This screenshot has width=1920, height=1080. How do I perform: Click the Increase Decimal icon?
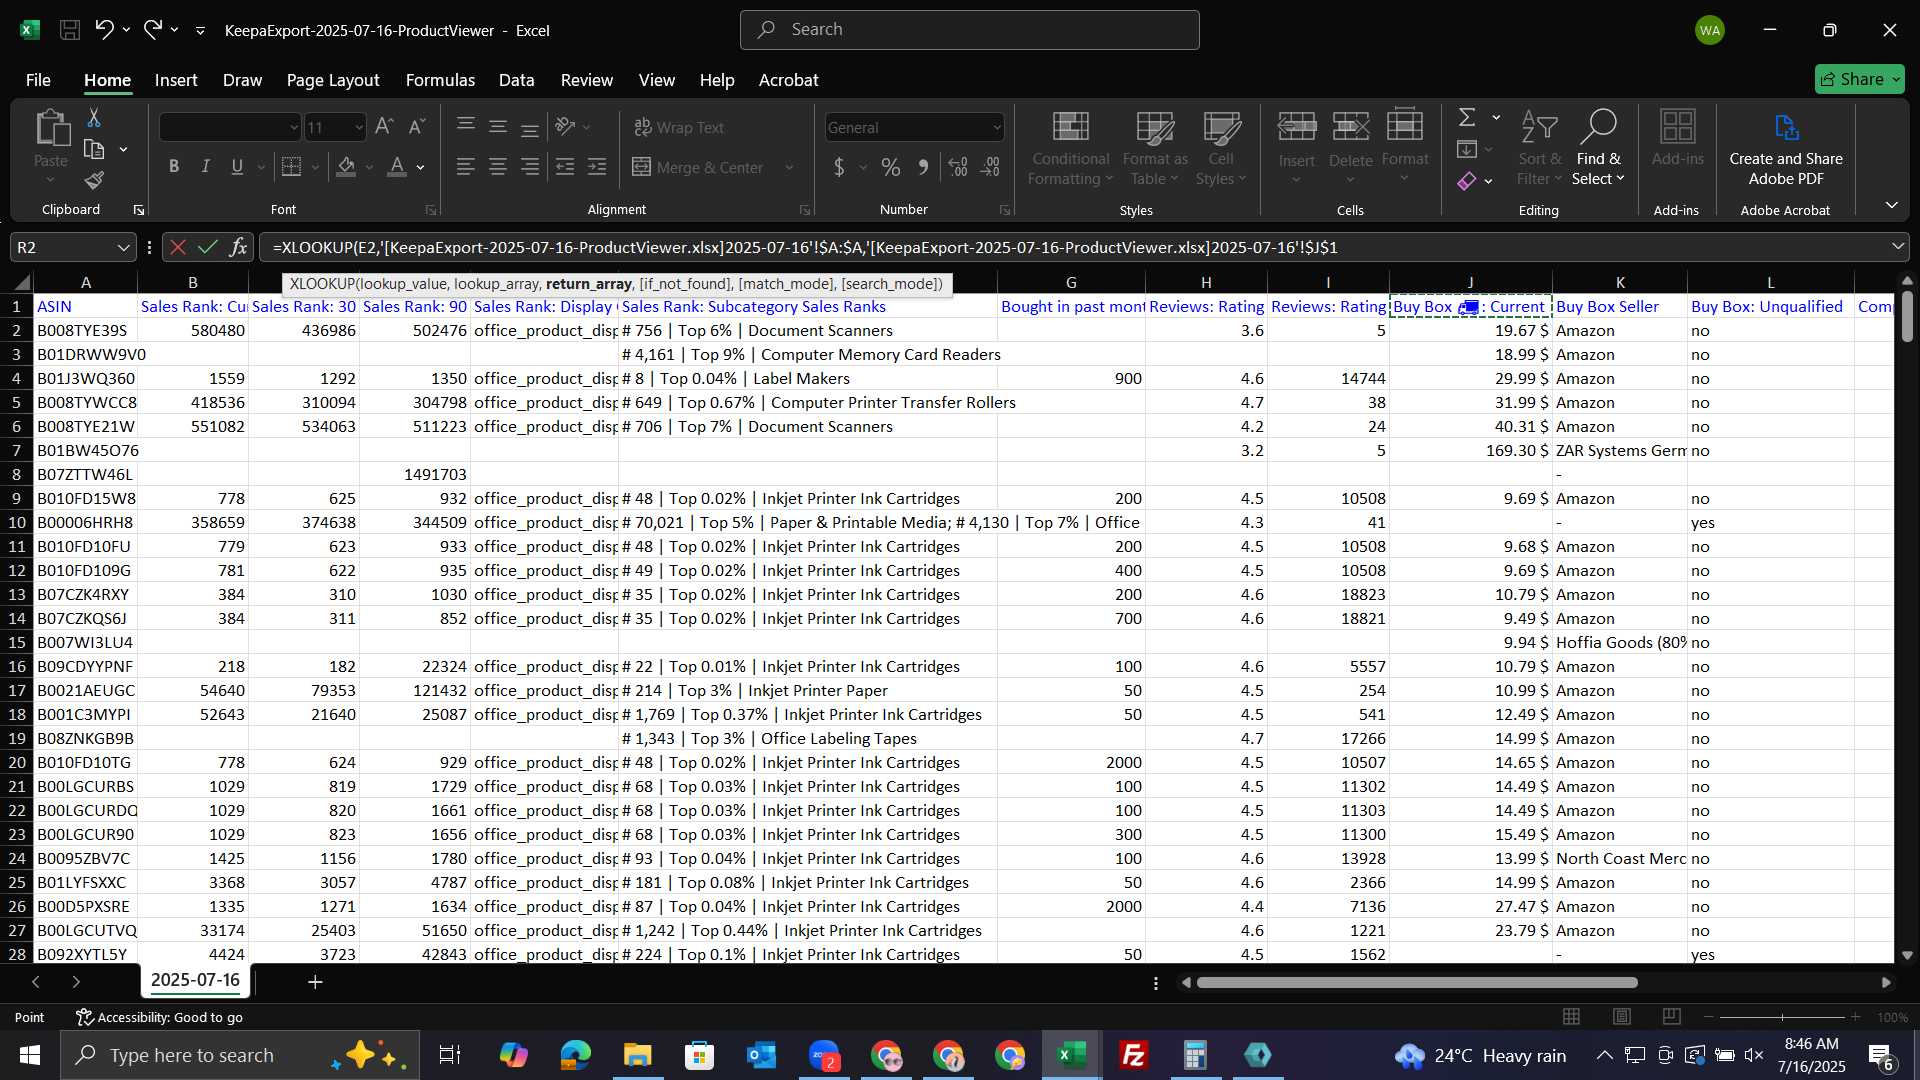point(958,167)
